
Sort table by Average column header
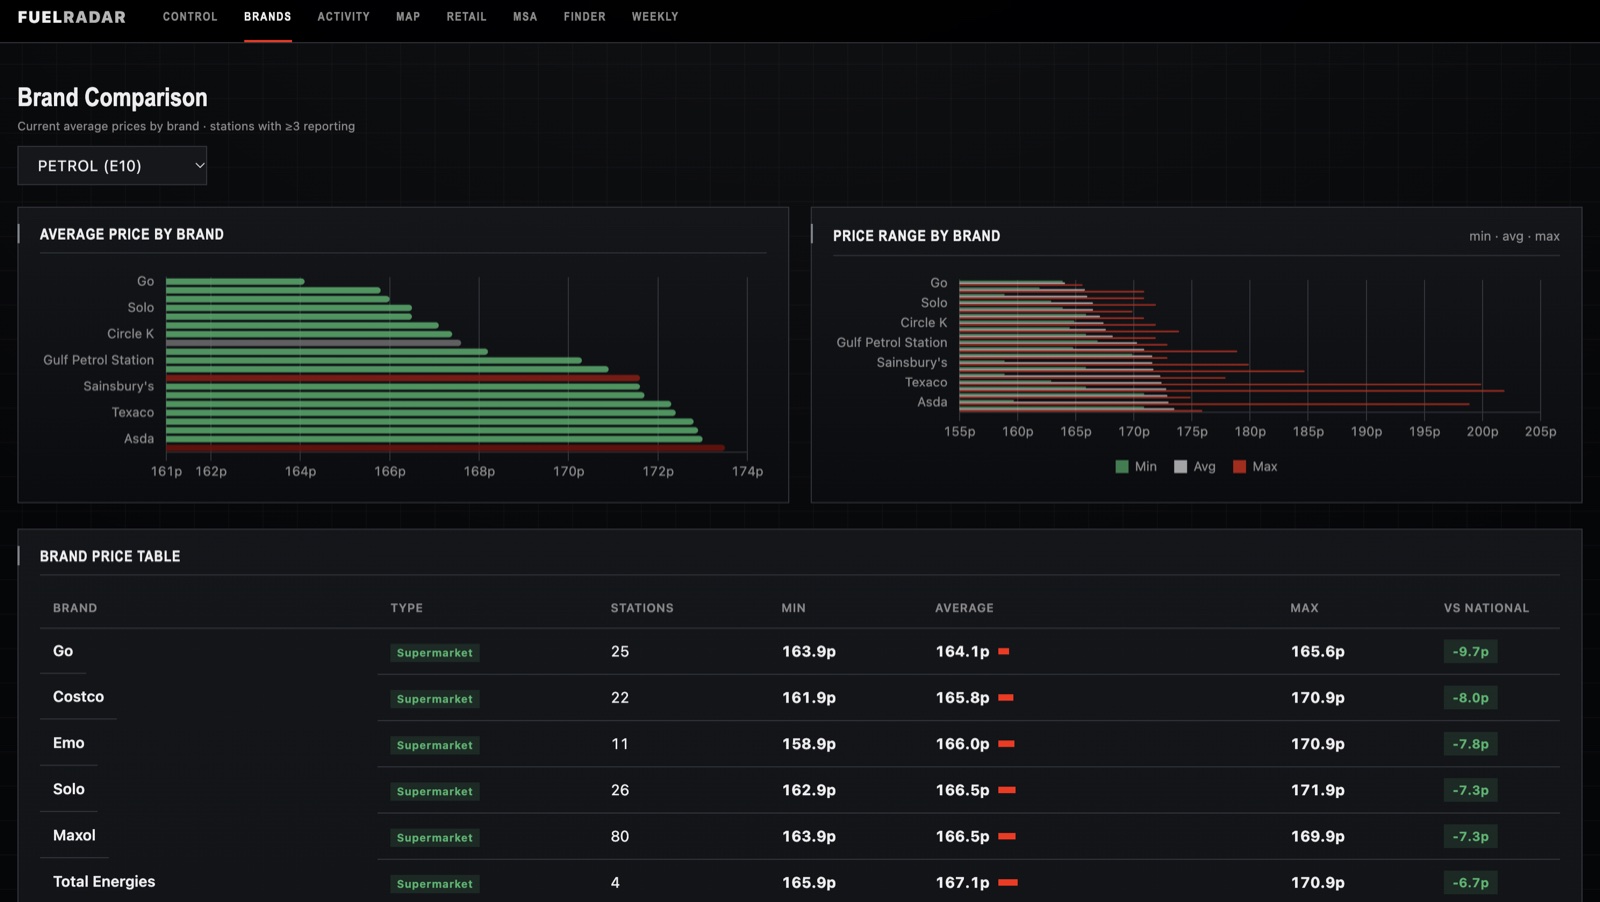[964, 608]
